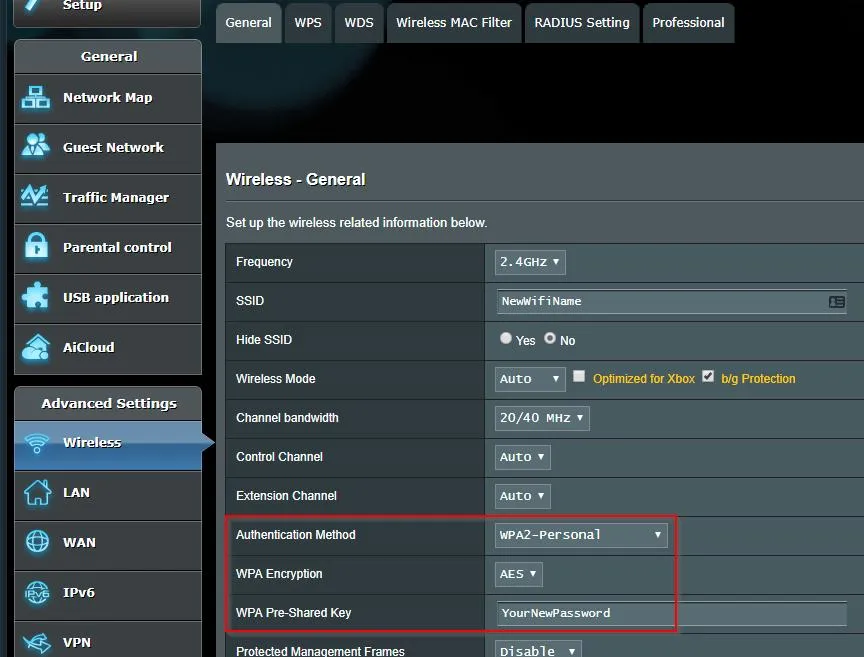Viewport: 864px width, 657px height.
Task: Open the Extension Channel dropdown
Action: coord(522,496)
